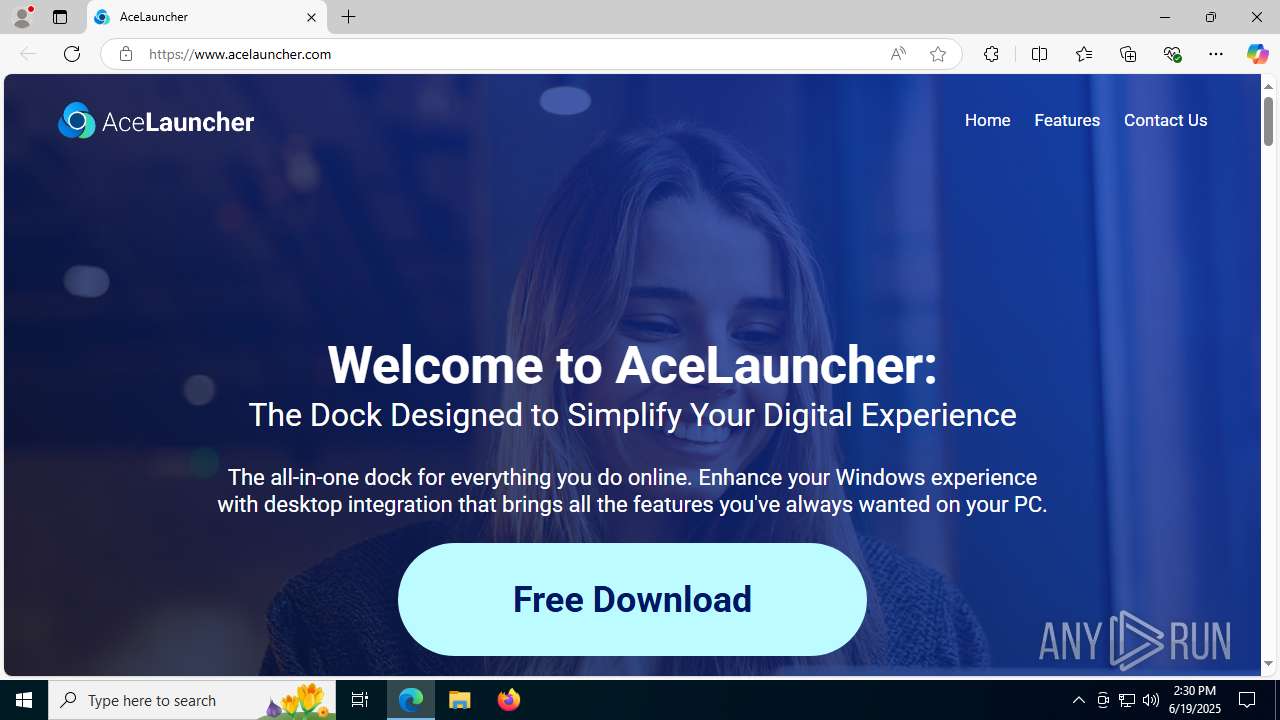View site information lock icon
This screenshot has height=720, width=1280.
click(x=125, y=54)
